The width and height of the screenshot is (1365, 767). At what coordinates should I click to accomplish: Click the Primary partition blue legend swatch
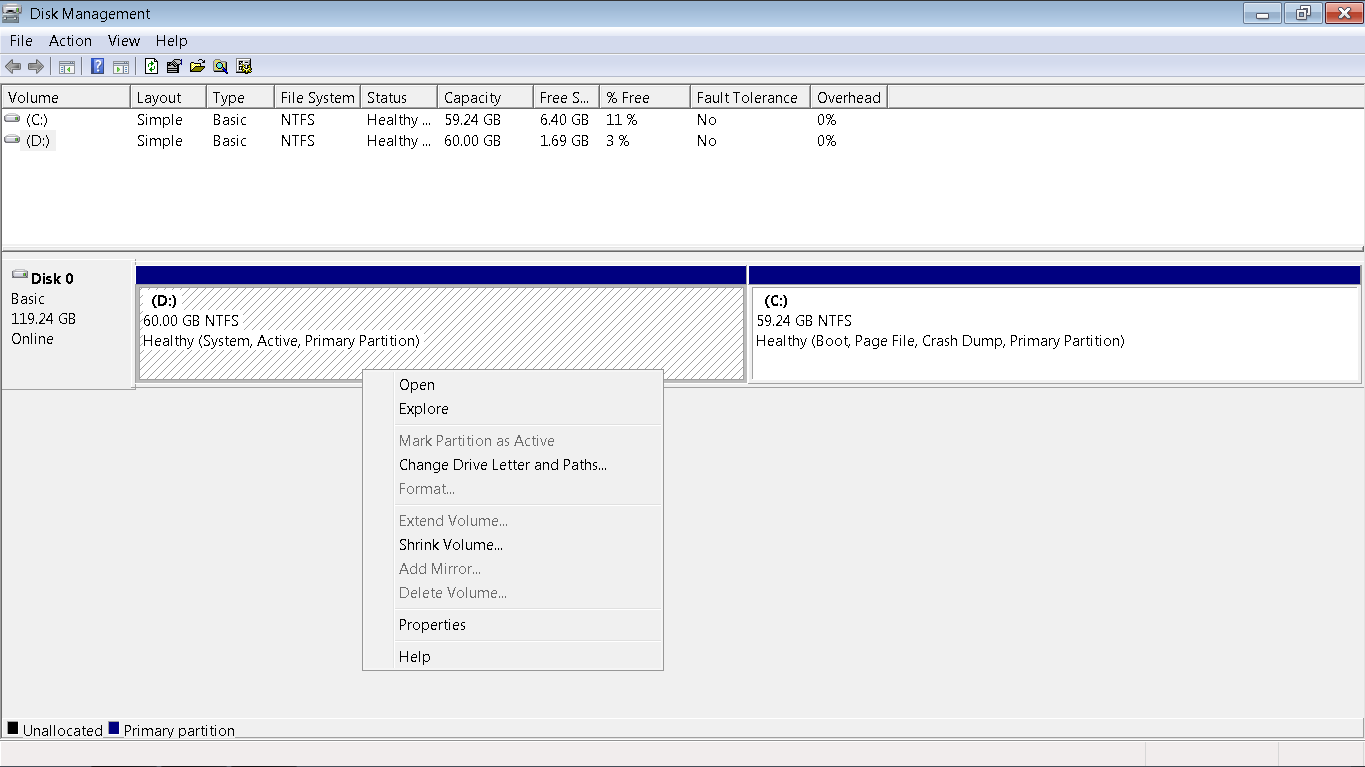pos(114,728)
